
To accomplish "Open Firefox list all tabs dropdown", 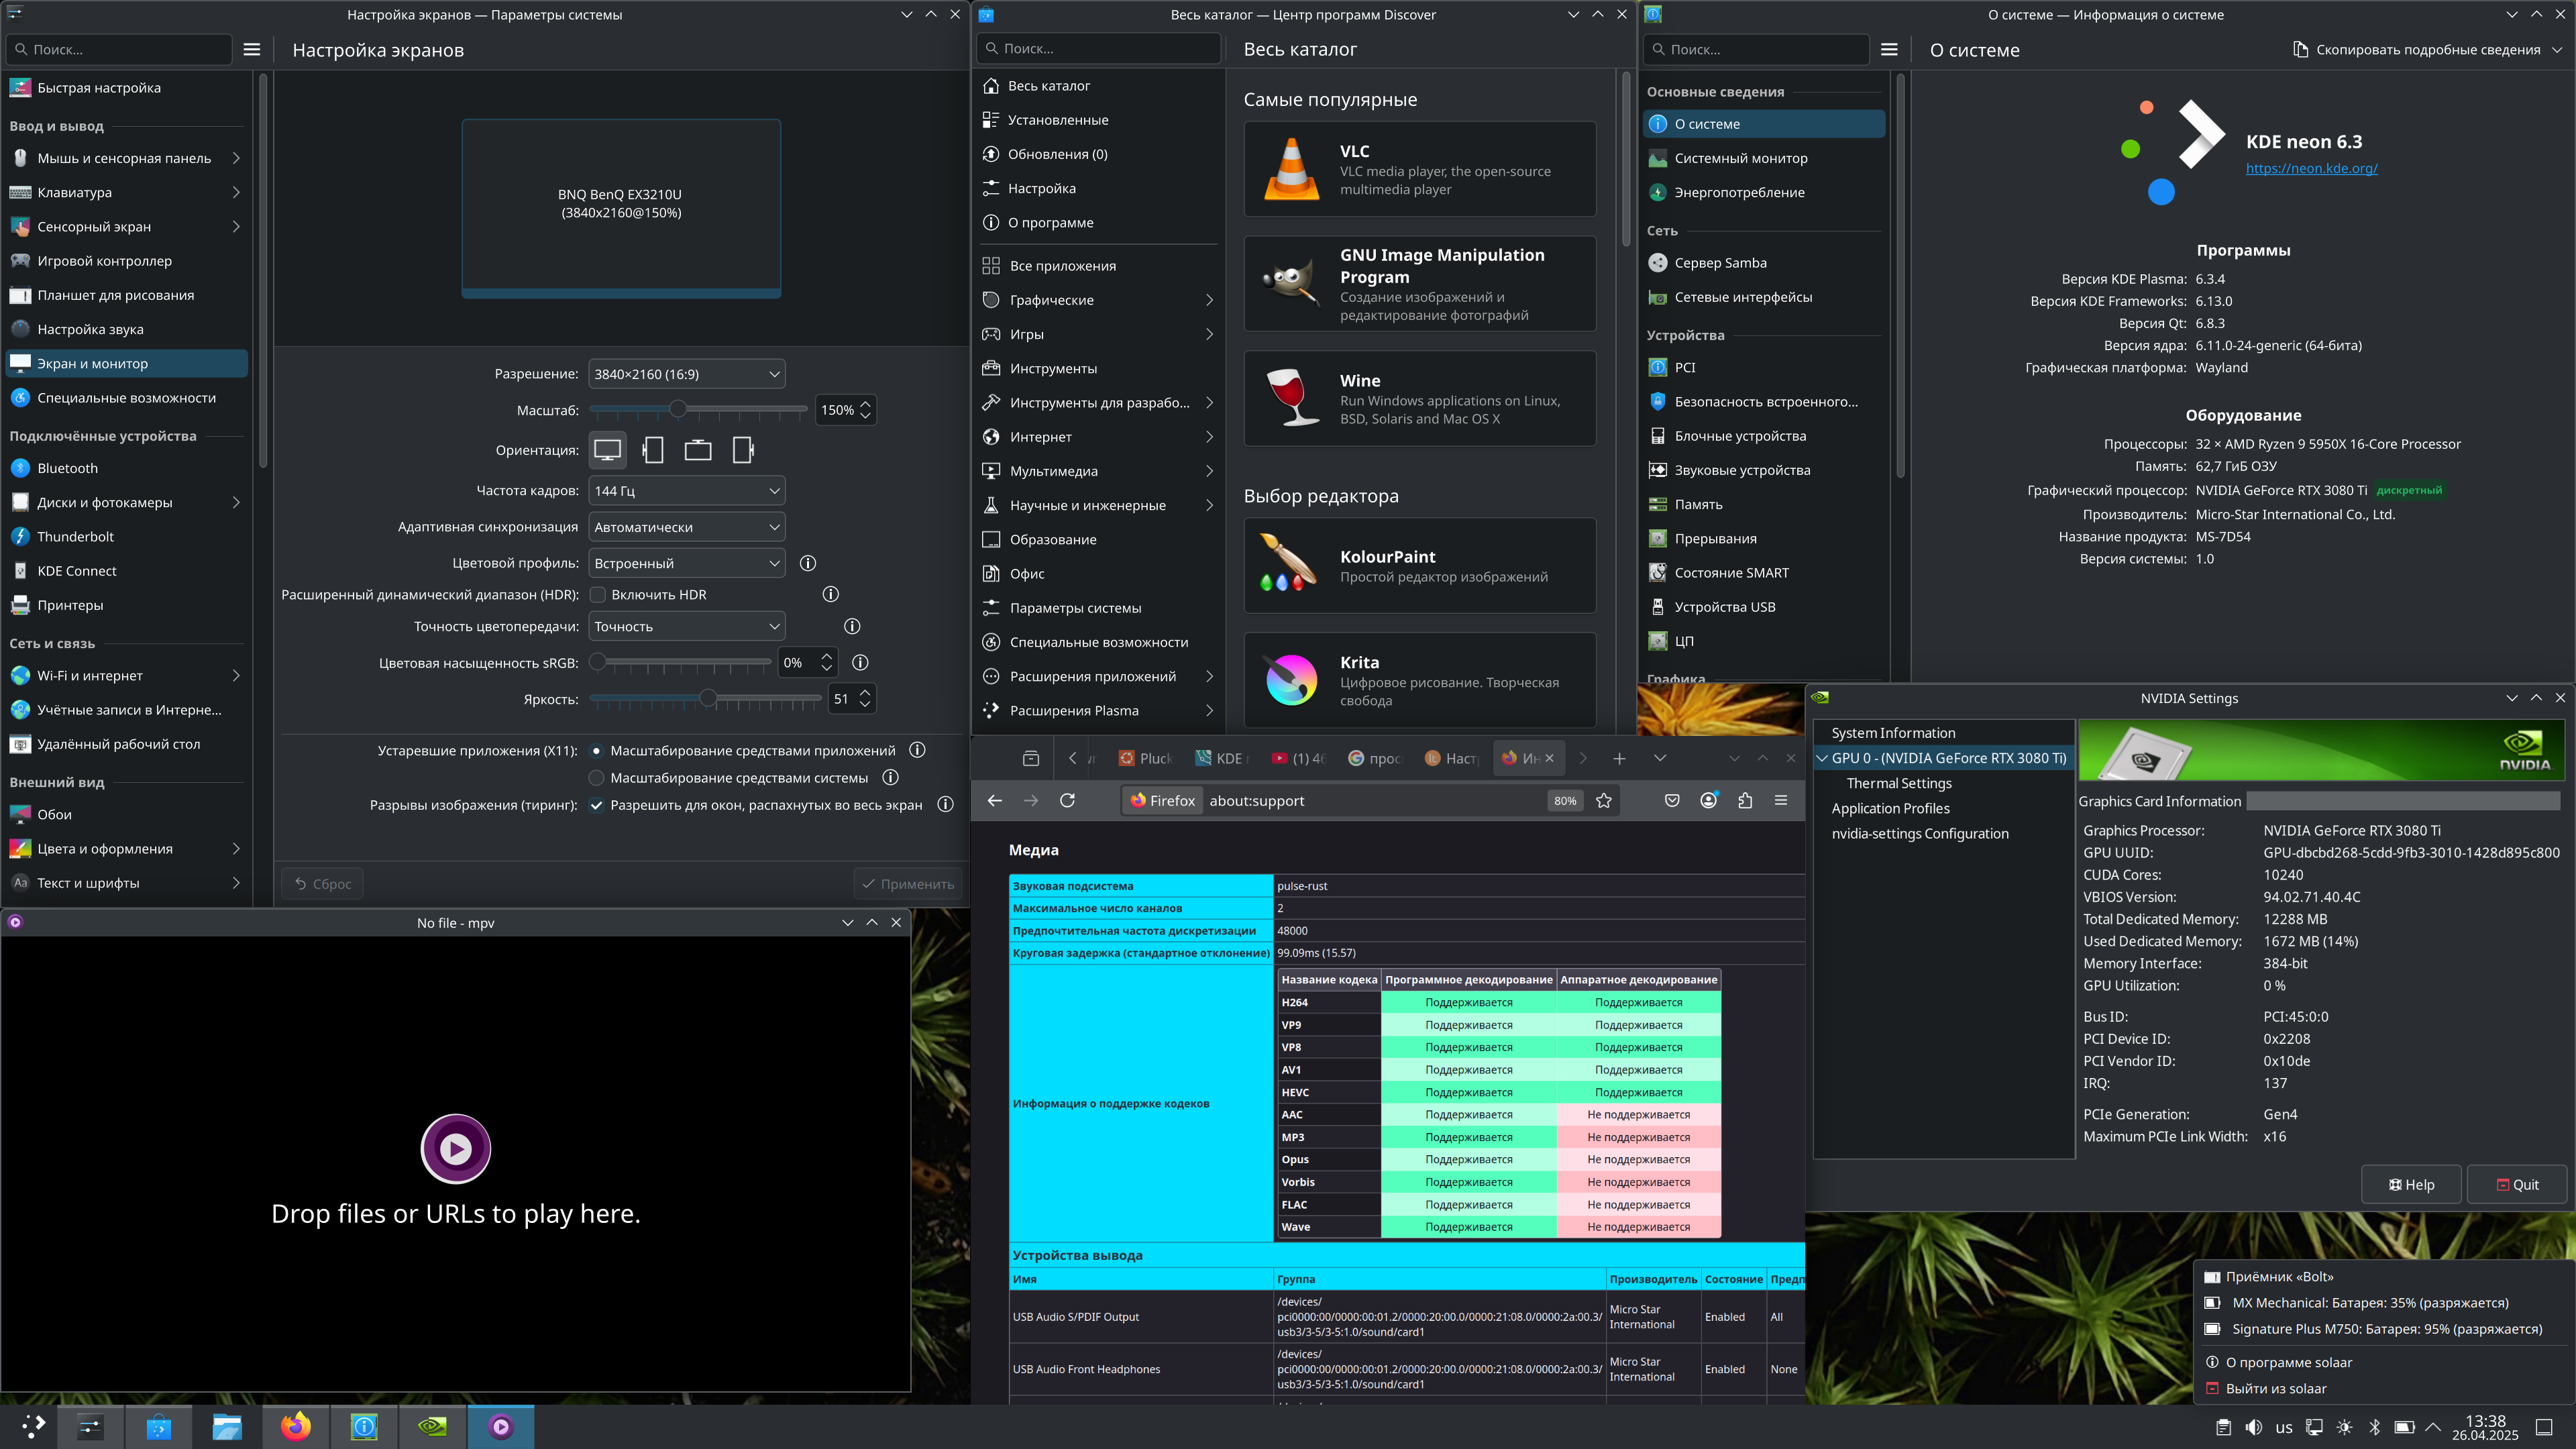I will click(1660, 758).
